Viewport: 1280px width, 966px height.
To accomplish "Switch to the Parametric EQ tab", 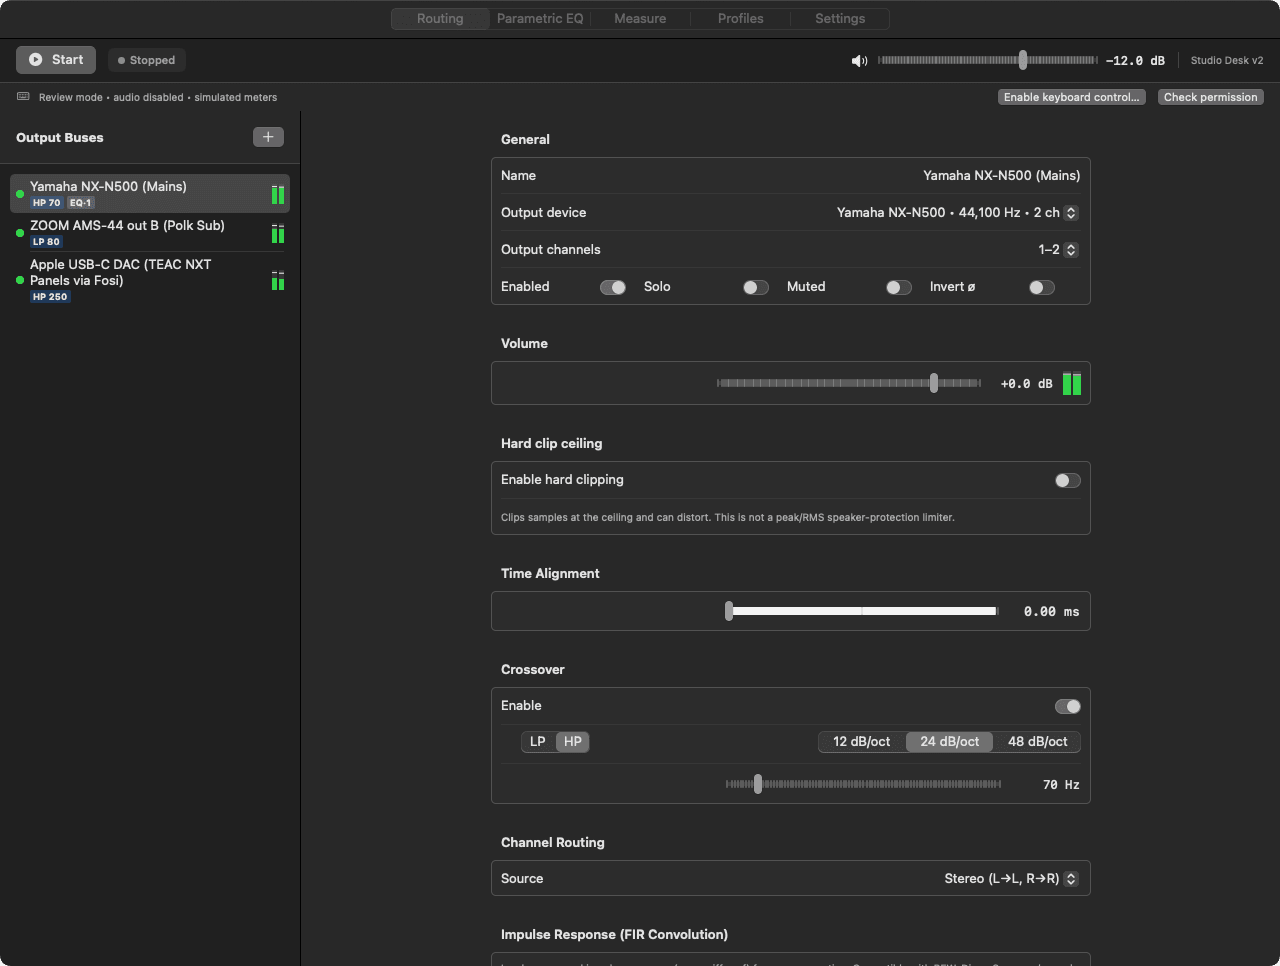I will pyautogui.click(x=540, y=19).
